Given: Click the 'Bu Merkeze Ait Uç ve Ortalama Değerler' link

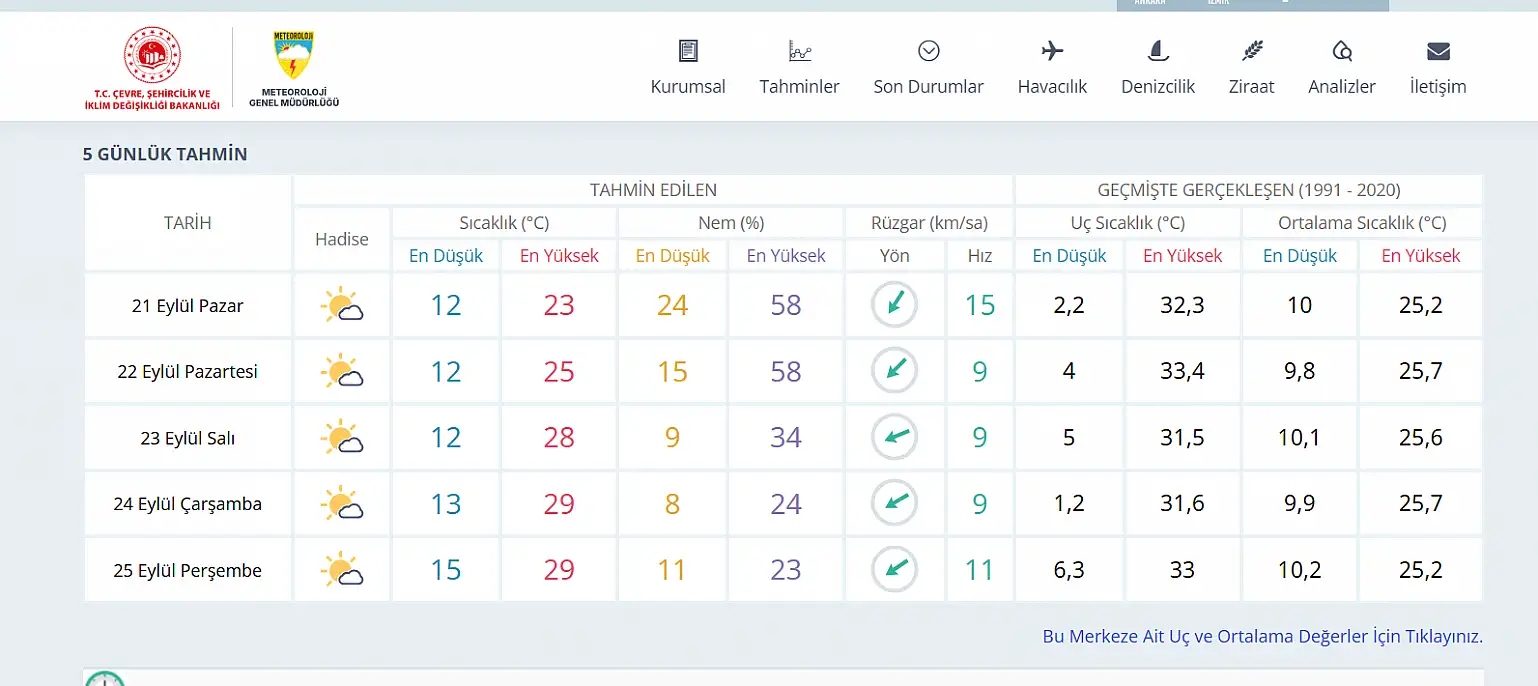Looking at the screenshot, I should point(1262,636).
